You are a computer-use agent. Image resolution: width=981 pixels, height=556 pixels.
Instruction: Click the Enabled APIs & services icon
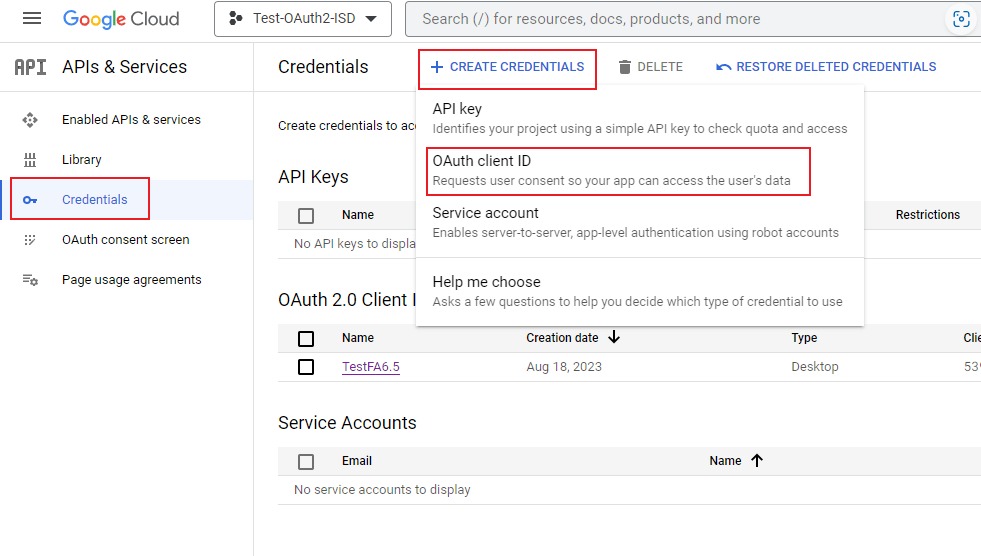coord(30,120)
